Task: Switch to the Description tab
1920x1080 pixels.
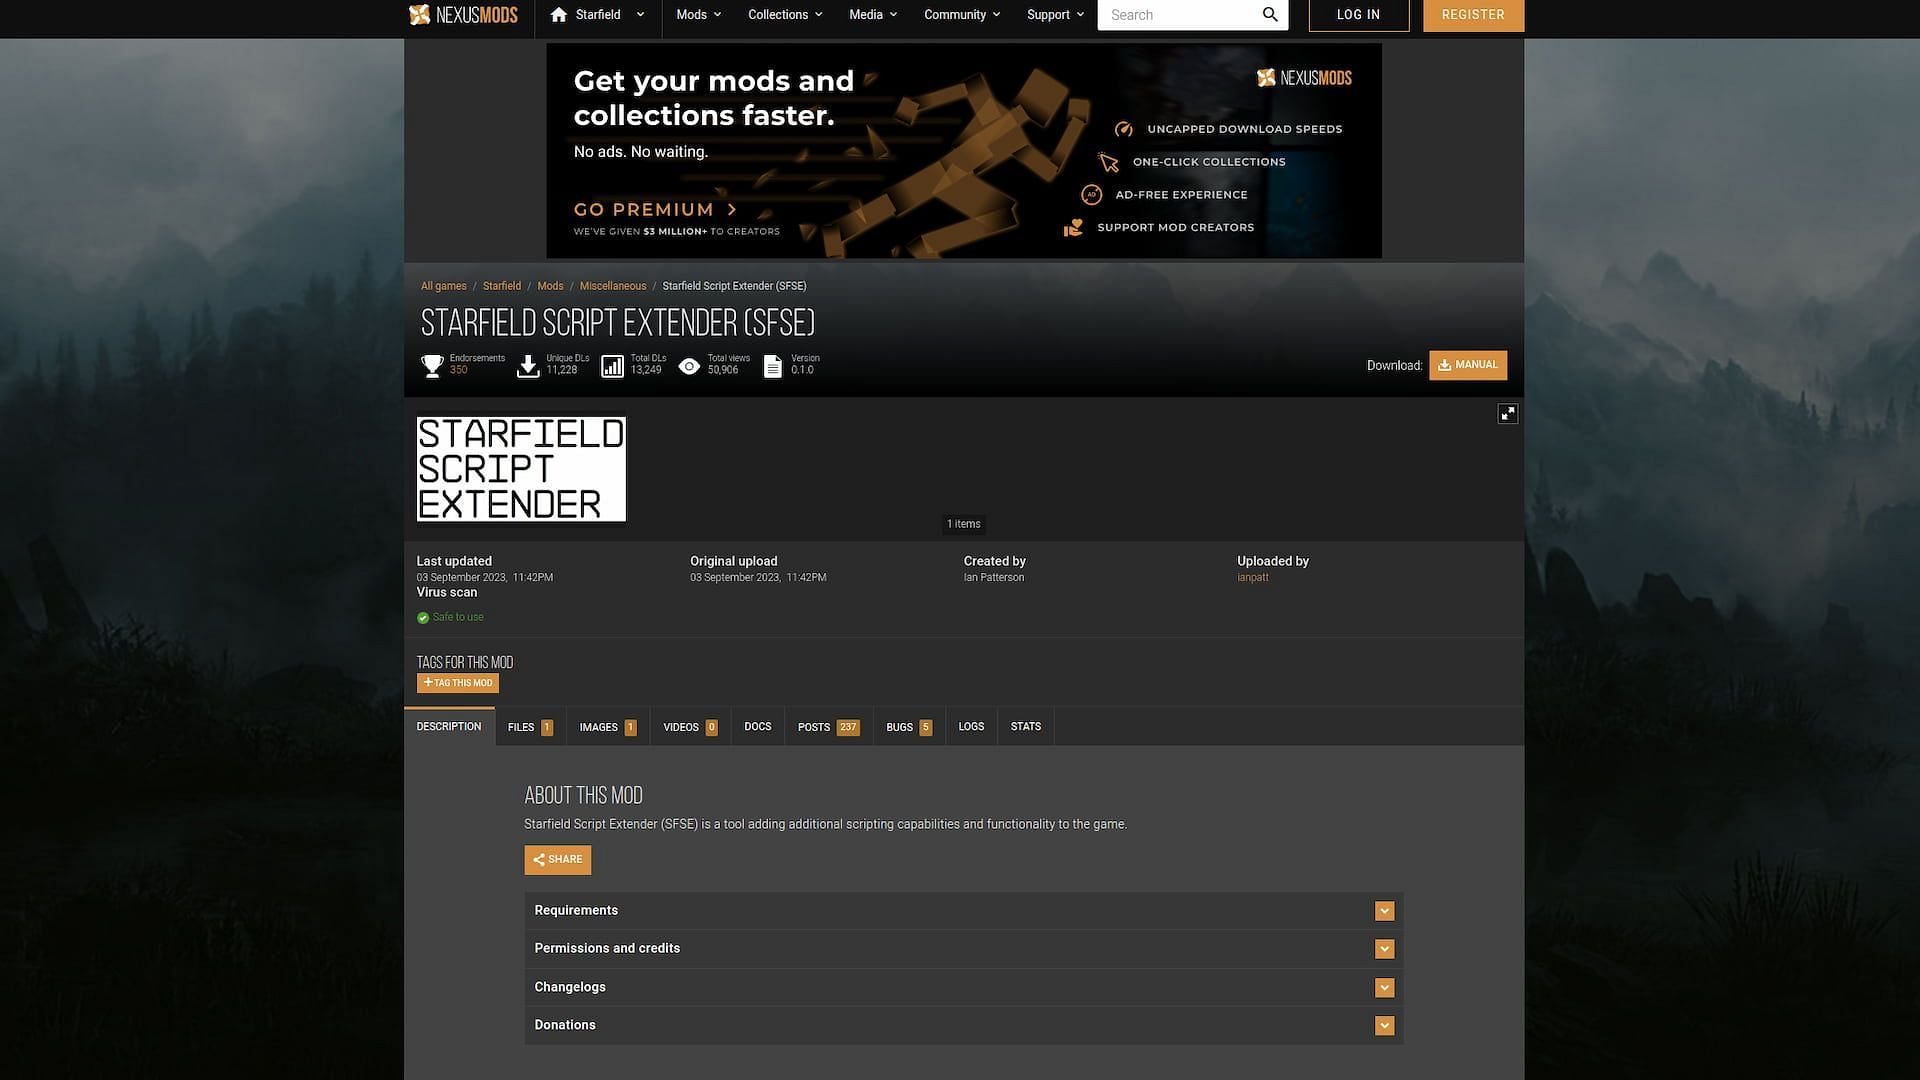Action: click(449, 727)
